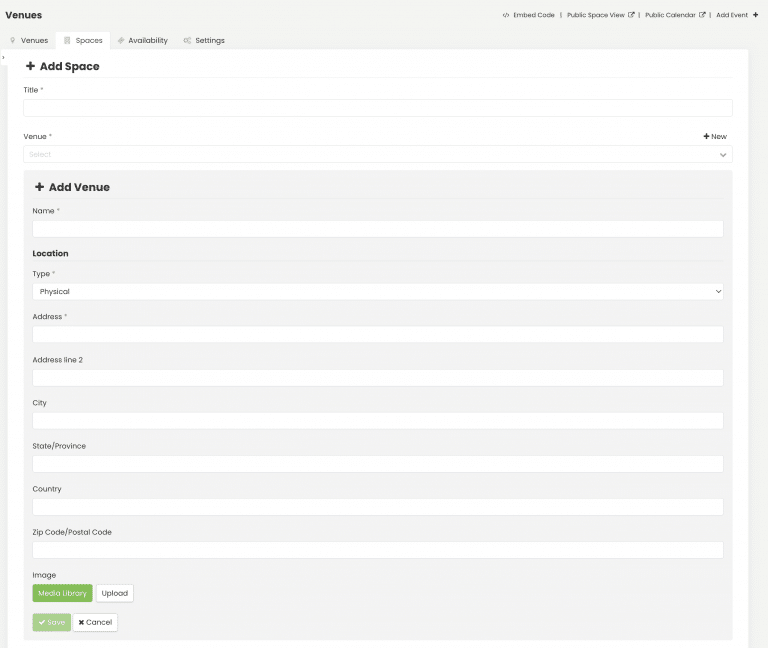The height and width of the screenshot is (648, 768).
Task: Open the Venue select dropdown
Action: tap(377, 155)
